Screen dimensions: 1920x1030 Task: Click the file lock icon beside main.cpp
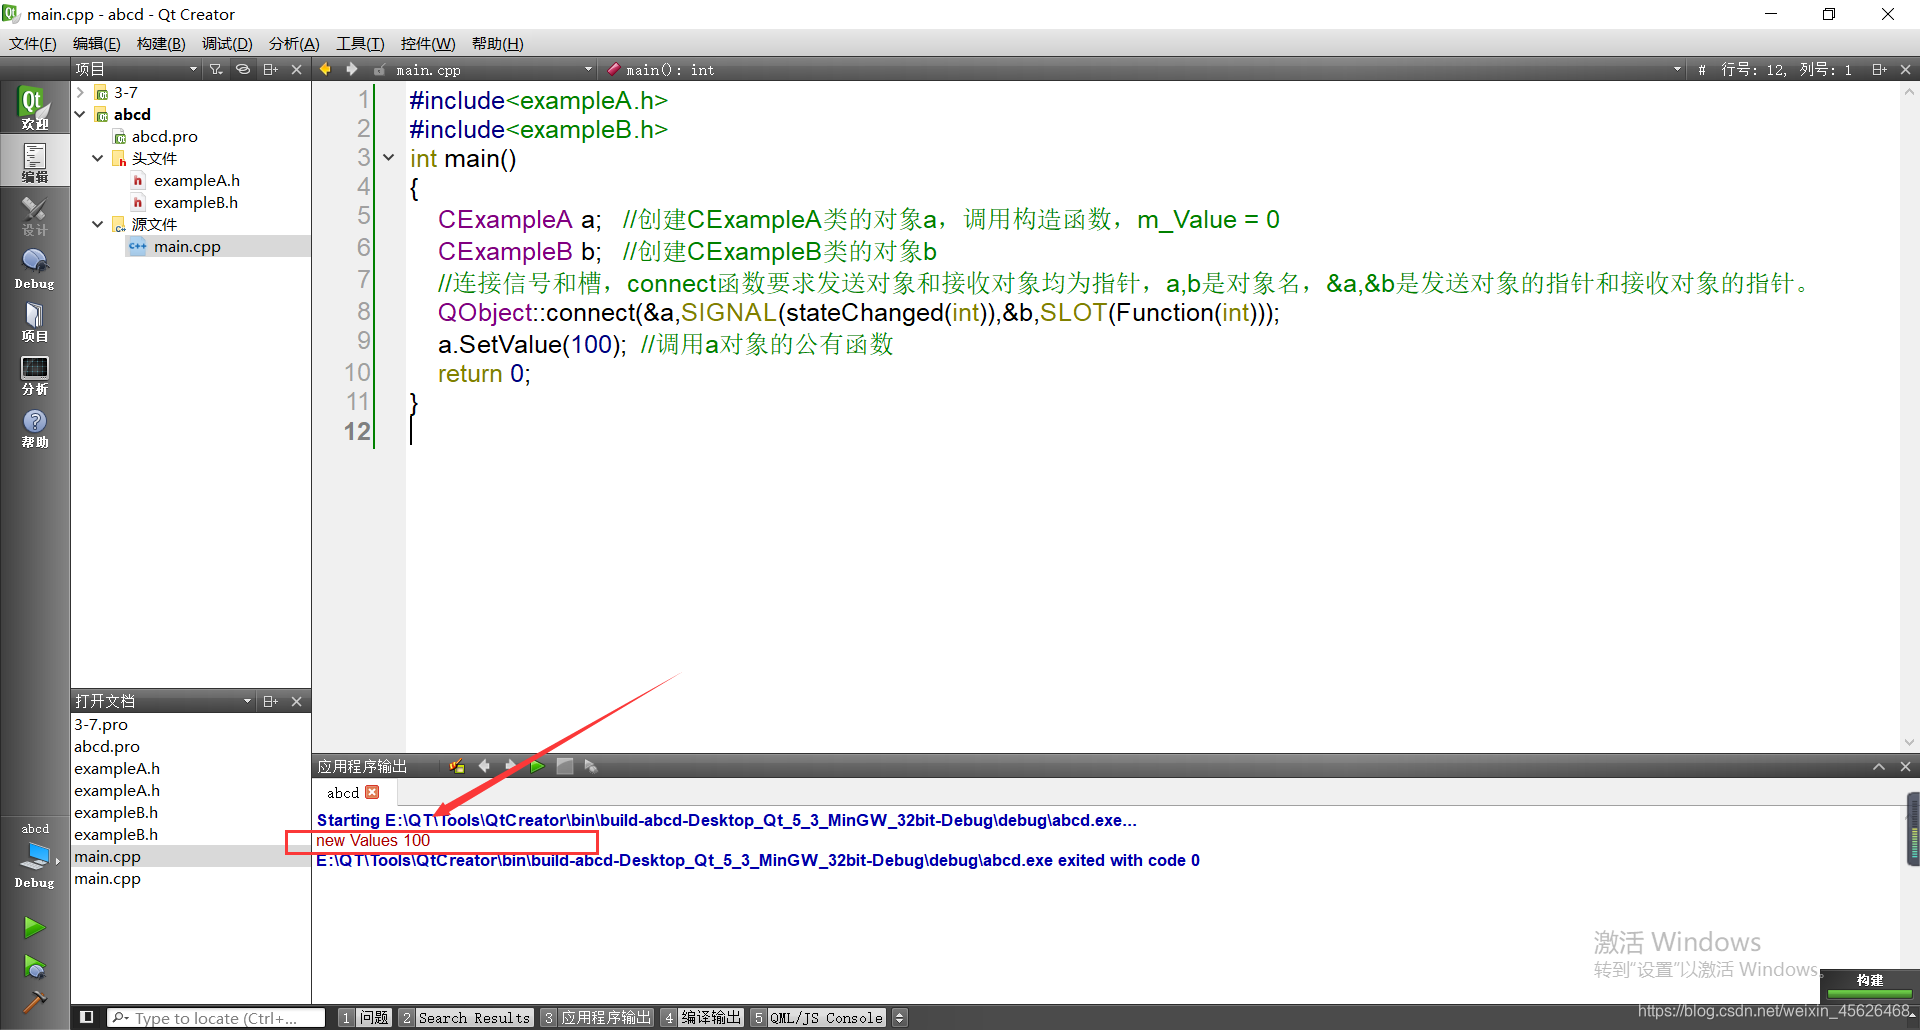[380, 70]
